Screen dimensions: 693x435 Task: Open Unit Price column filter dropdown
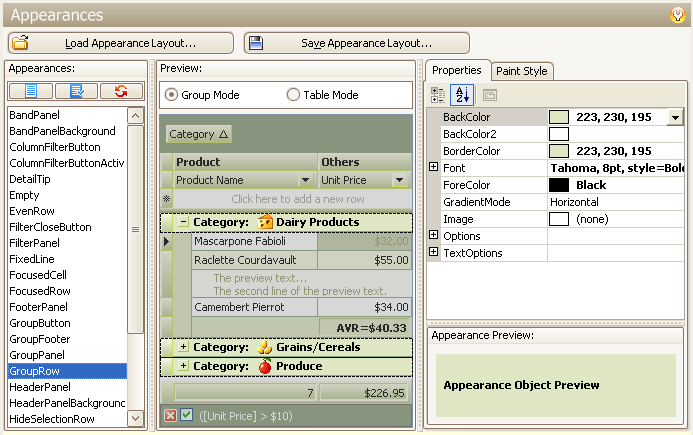[x=400, y=180]
